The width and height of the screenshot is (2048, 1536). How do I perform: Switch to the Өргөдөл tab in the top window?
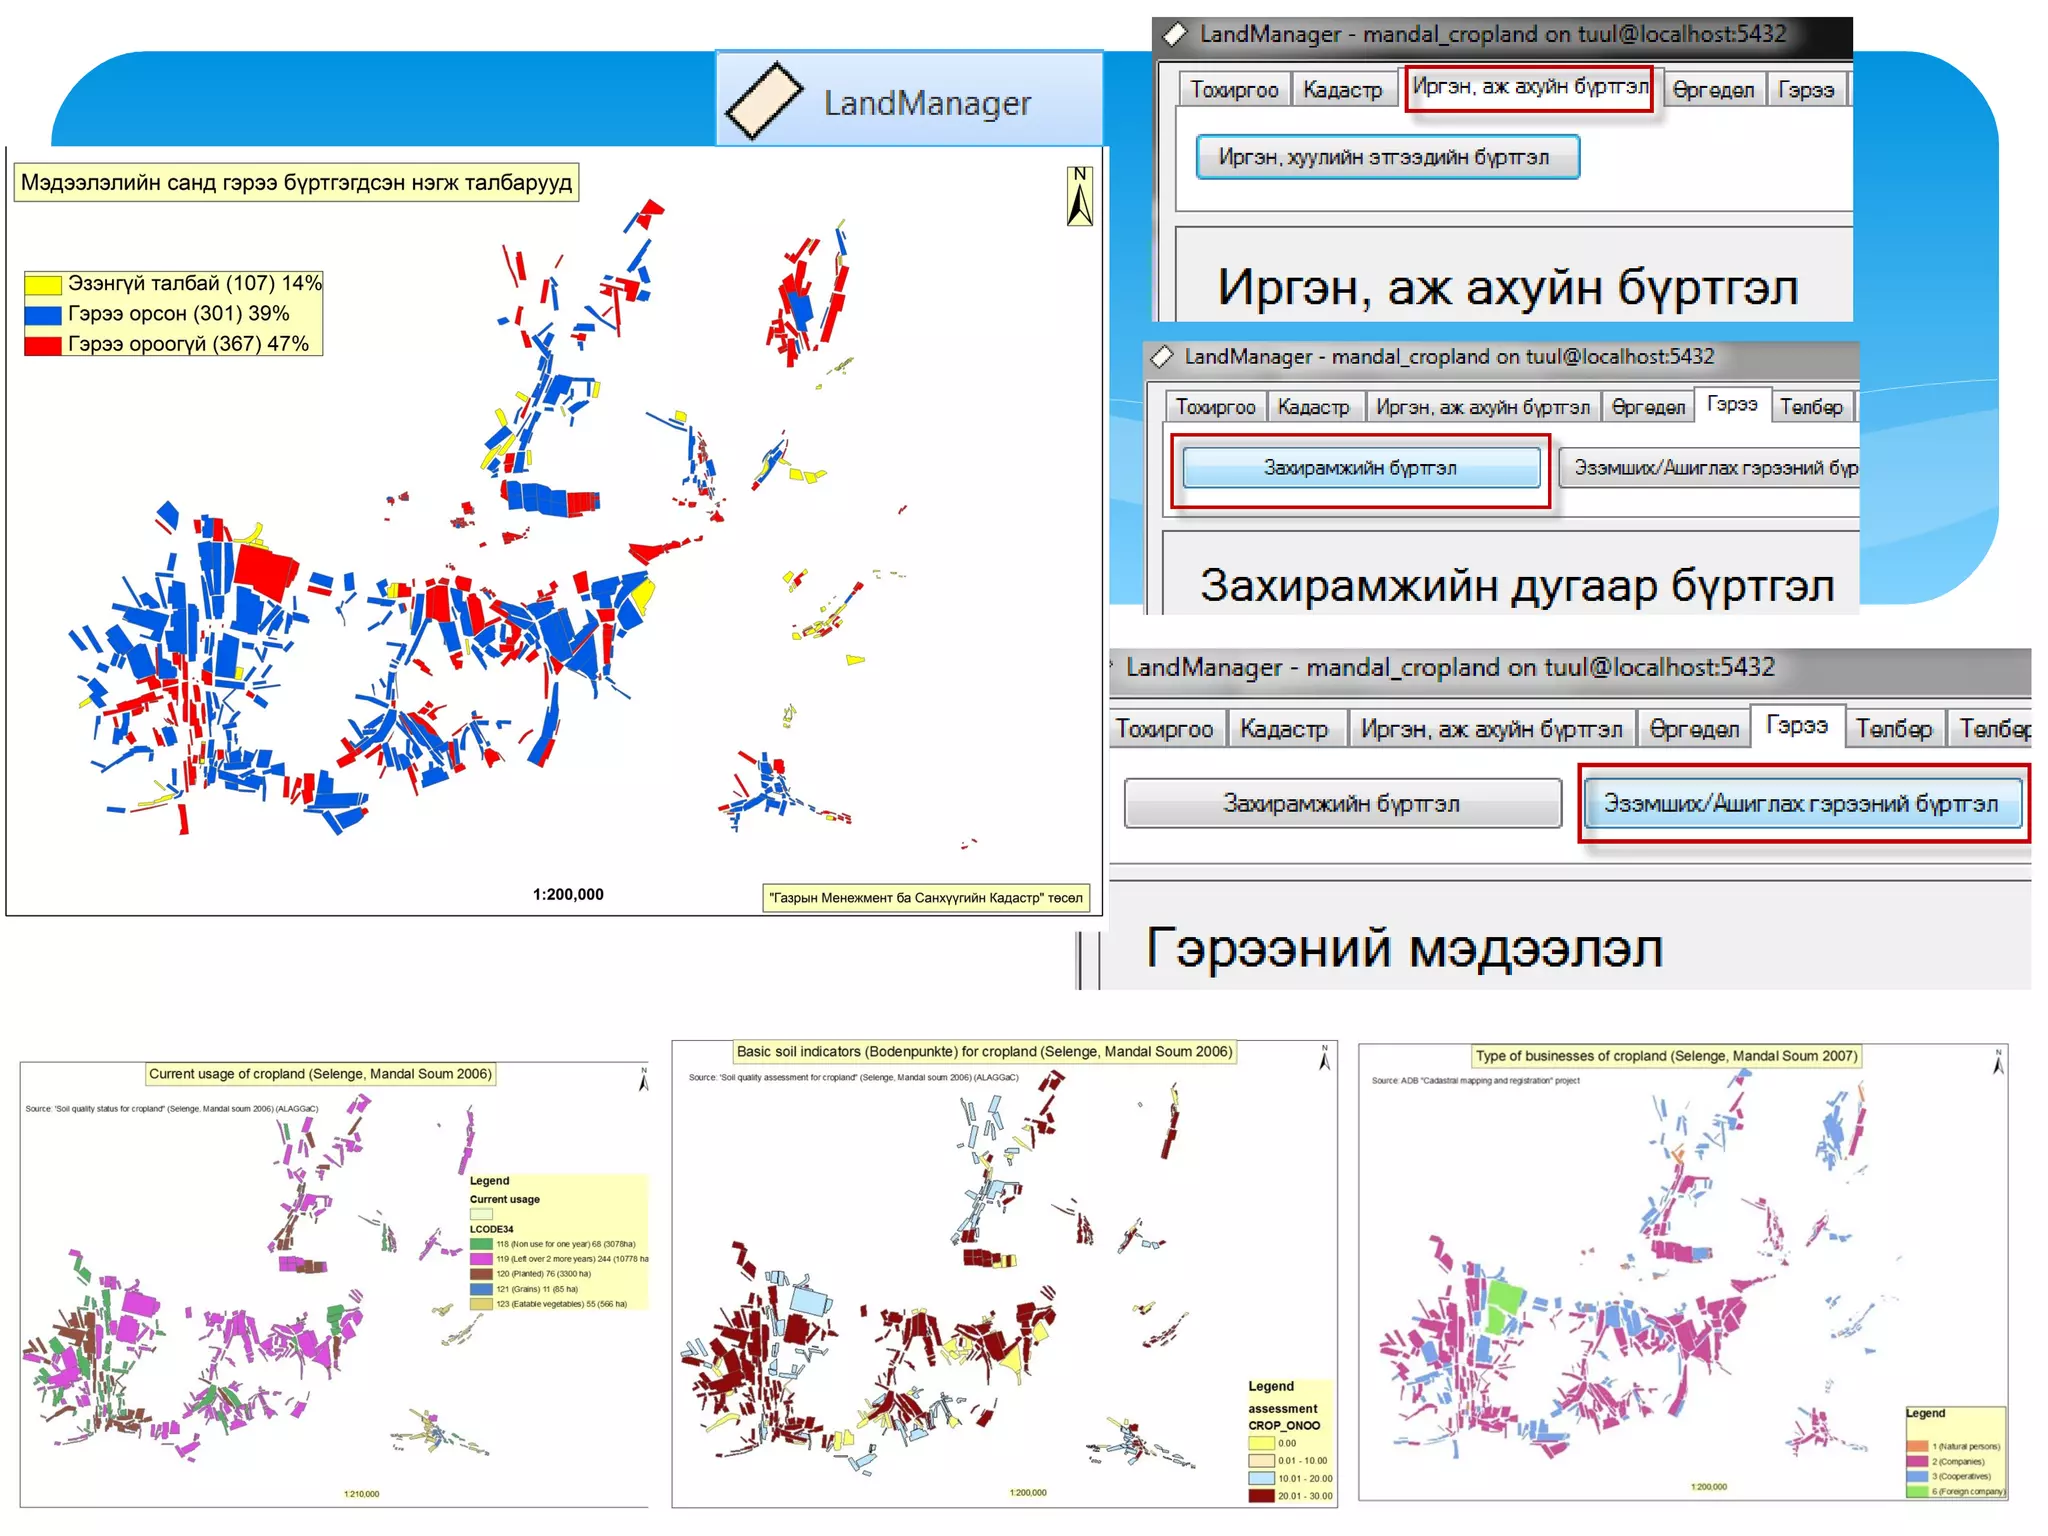pyautogui.click(x=1713, y=90)
